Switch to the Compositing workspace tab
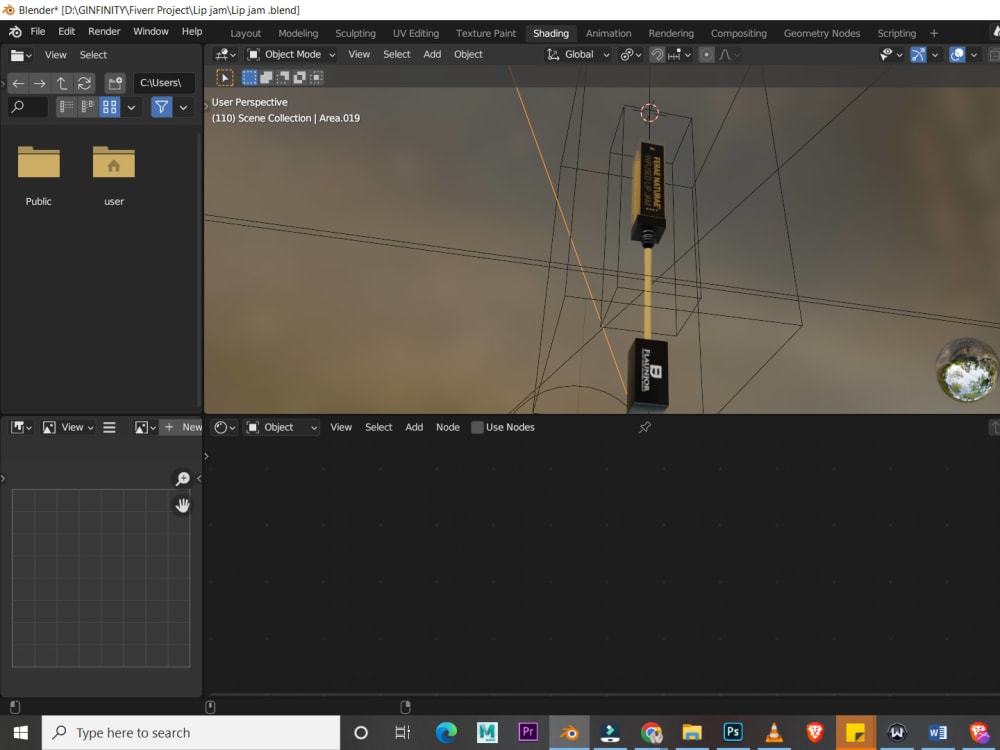This screenshot has width=1000, height=750. click(x=739, y=33)
